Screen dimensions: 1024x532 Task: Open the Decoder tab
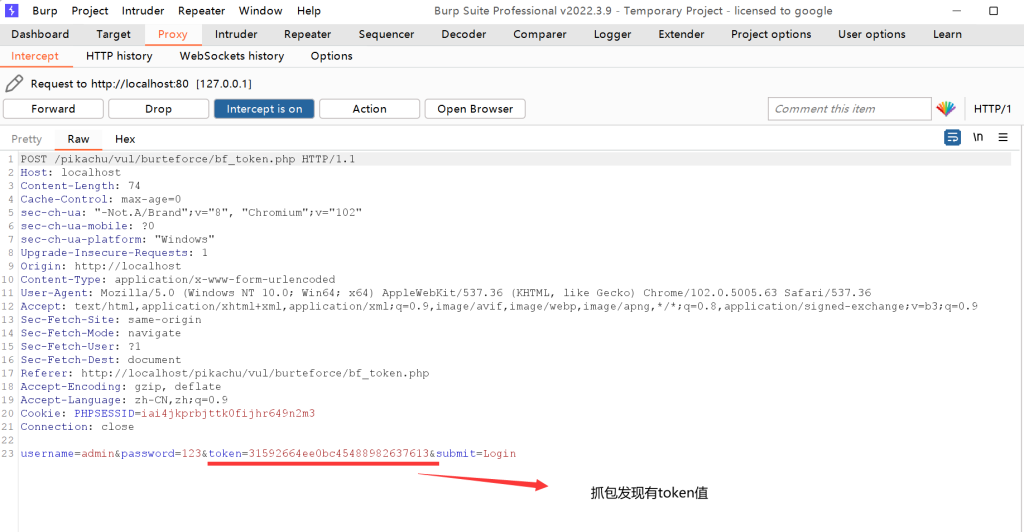coord(464,35)
